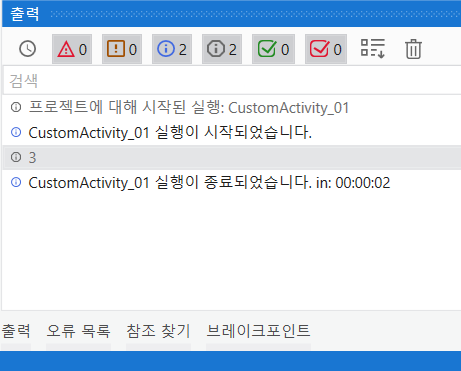Click the info icon beside the '3' row

pos(16,157)
